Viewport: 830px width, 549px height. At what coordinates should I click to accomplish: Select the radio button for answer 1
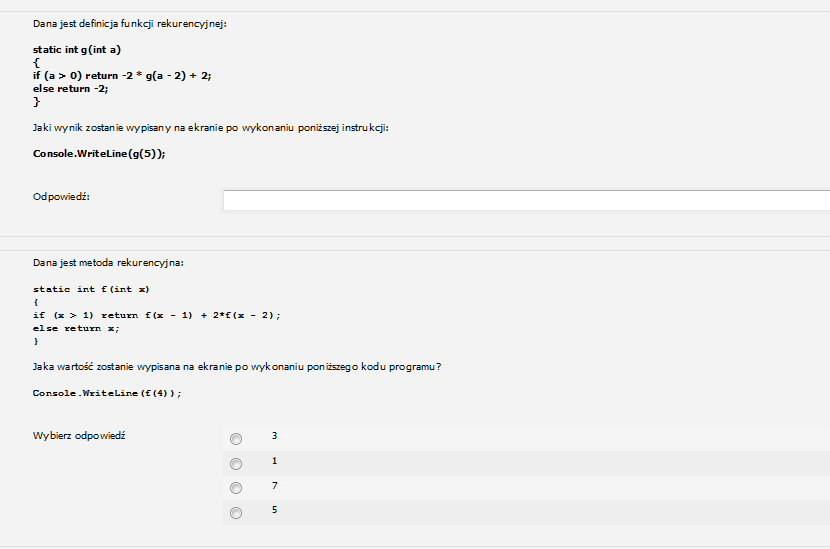(x=236, y=464)
